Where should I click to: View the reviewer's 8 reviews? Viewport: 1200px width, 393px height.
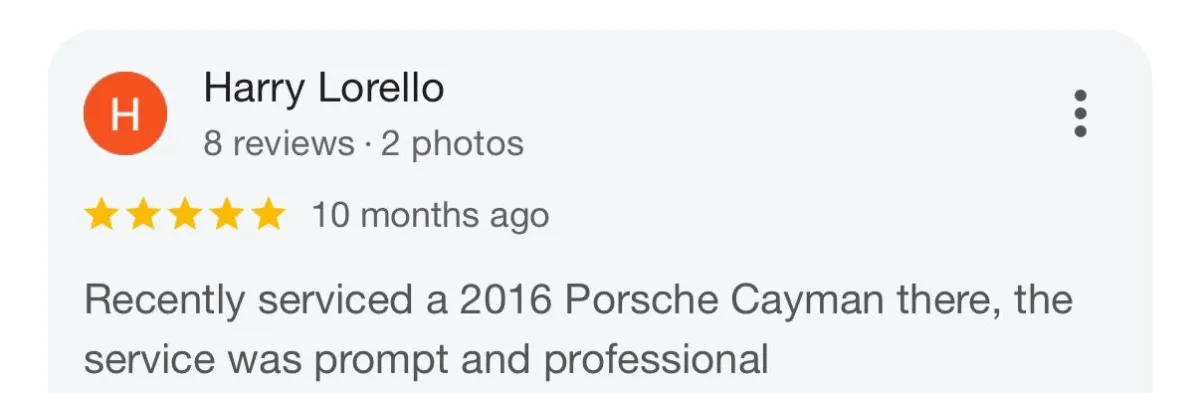pyautogui.click(x=279, y=144)
